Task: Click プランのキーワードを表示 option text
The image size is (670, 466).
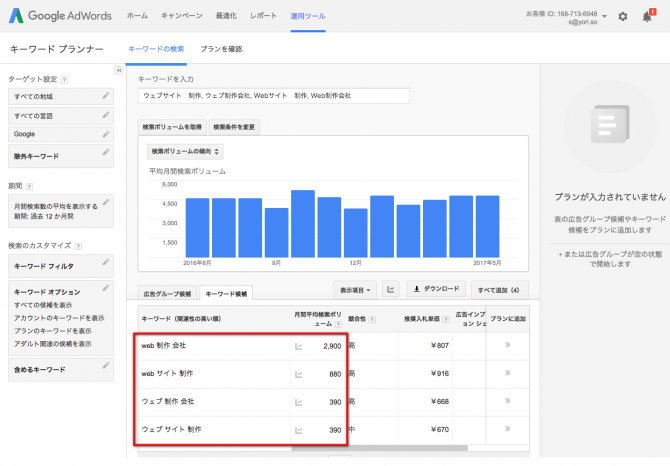Action: (53, 331)
